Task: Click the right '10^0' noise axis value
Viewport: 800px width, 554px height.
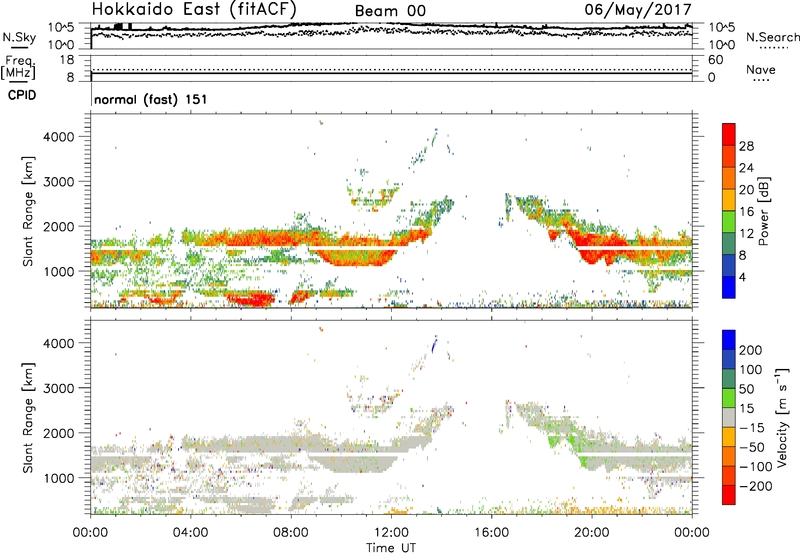Action: pos(721,45)
